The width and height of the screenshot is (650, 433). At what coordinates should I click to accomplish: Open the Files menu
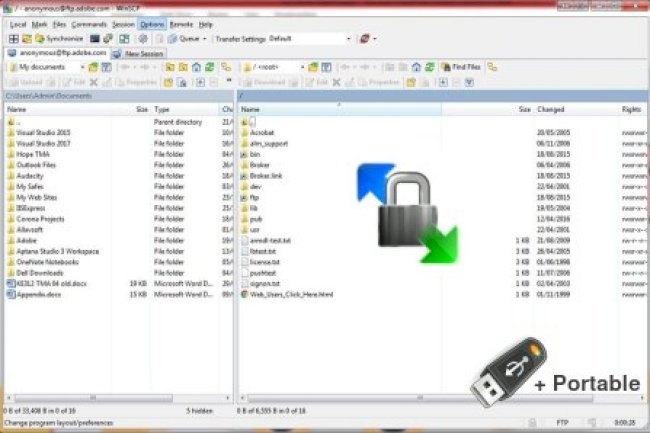59,24
